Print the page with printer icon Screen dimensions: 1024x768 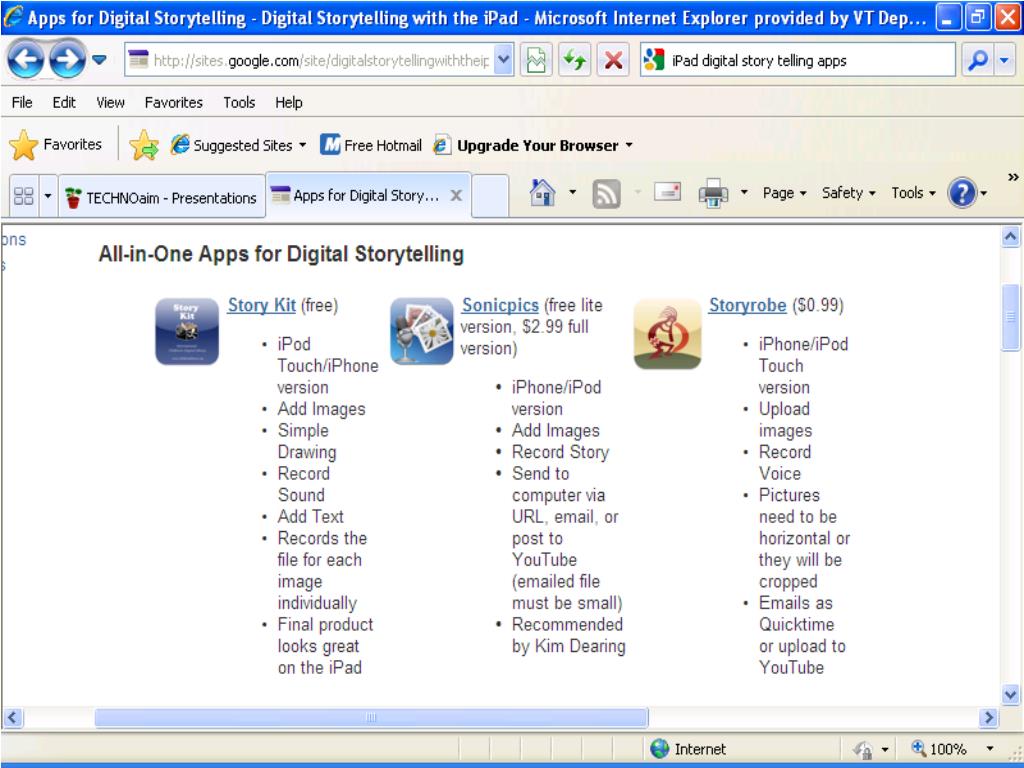click(x=713, y=193)
